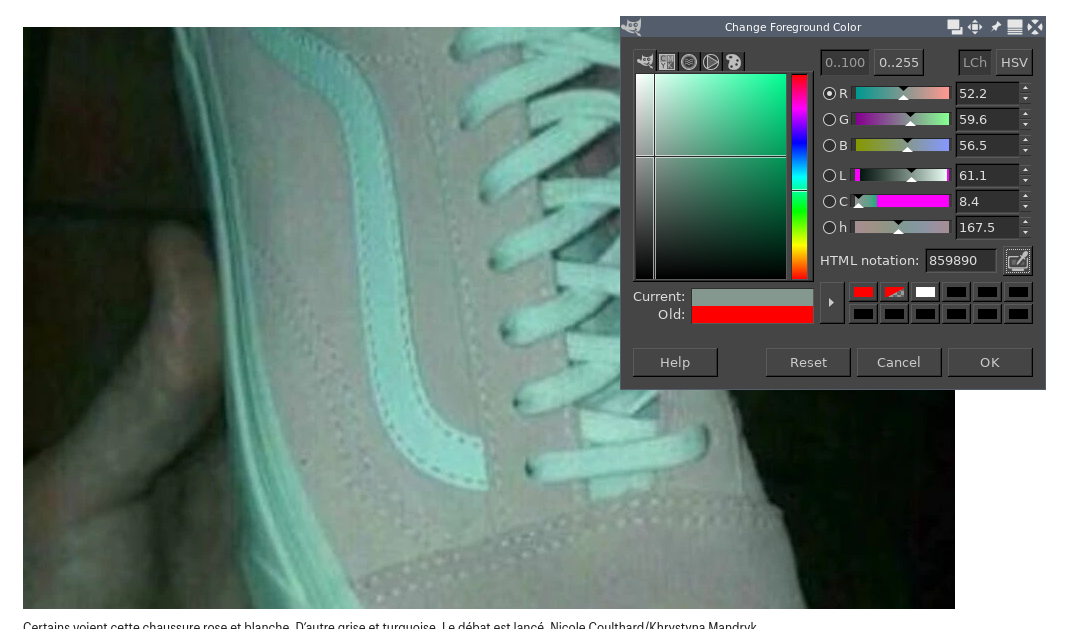Increase the R value with up arrow

click(x=1025, y=88)
